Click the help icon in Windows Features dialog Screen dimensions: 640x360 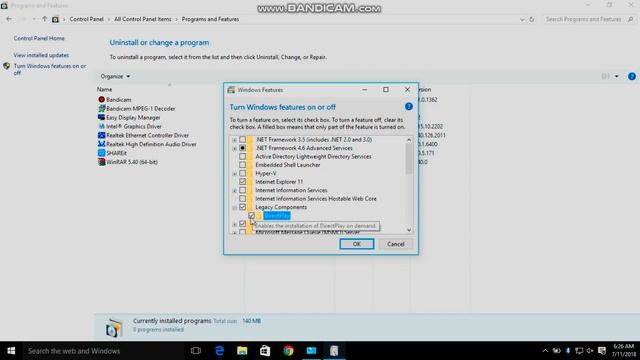[x=409, y=107]
